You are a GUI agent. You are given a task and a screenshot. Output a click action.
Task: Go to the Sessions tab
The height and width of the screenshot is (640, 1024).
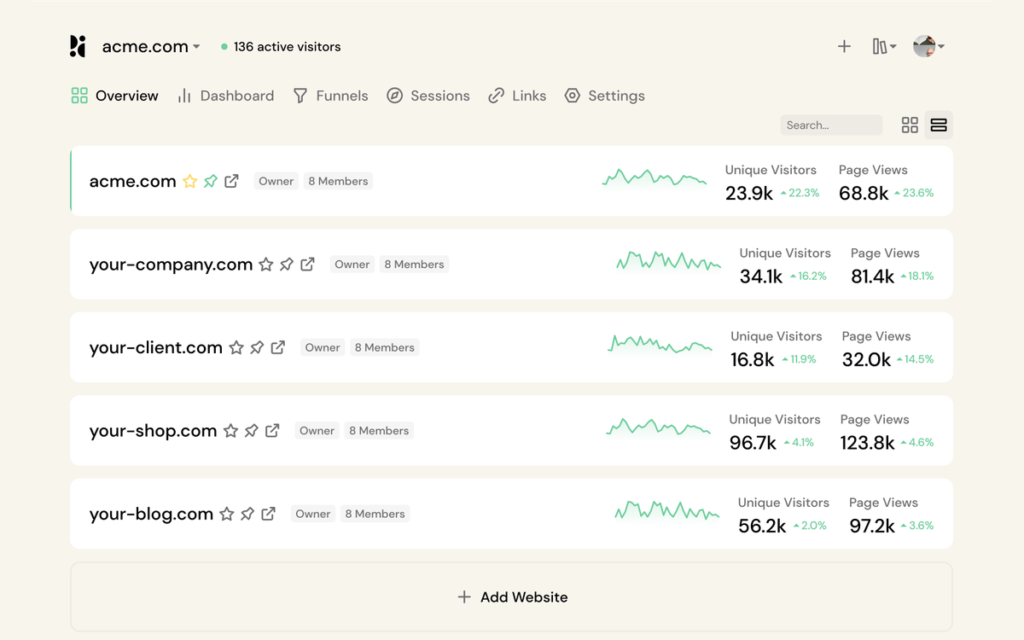[x=428, y=96]
